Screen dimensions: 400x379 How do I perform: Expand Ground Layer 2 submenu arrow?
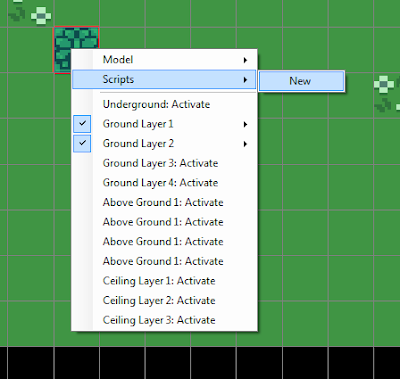(245, 144)
